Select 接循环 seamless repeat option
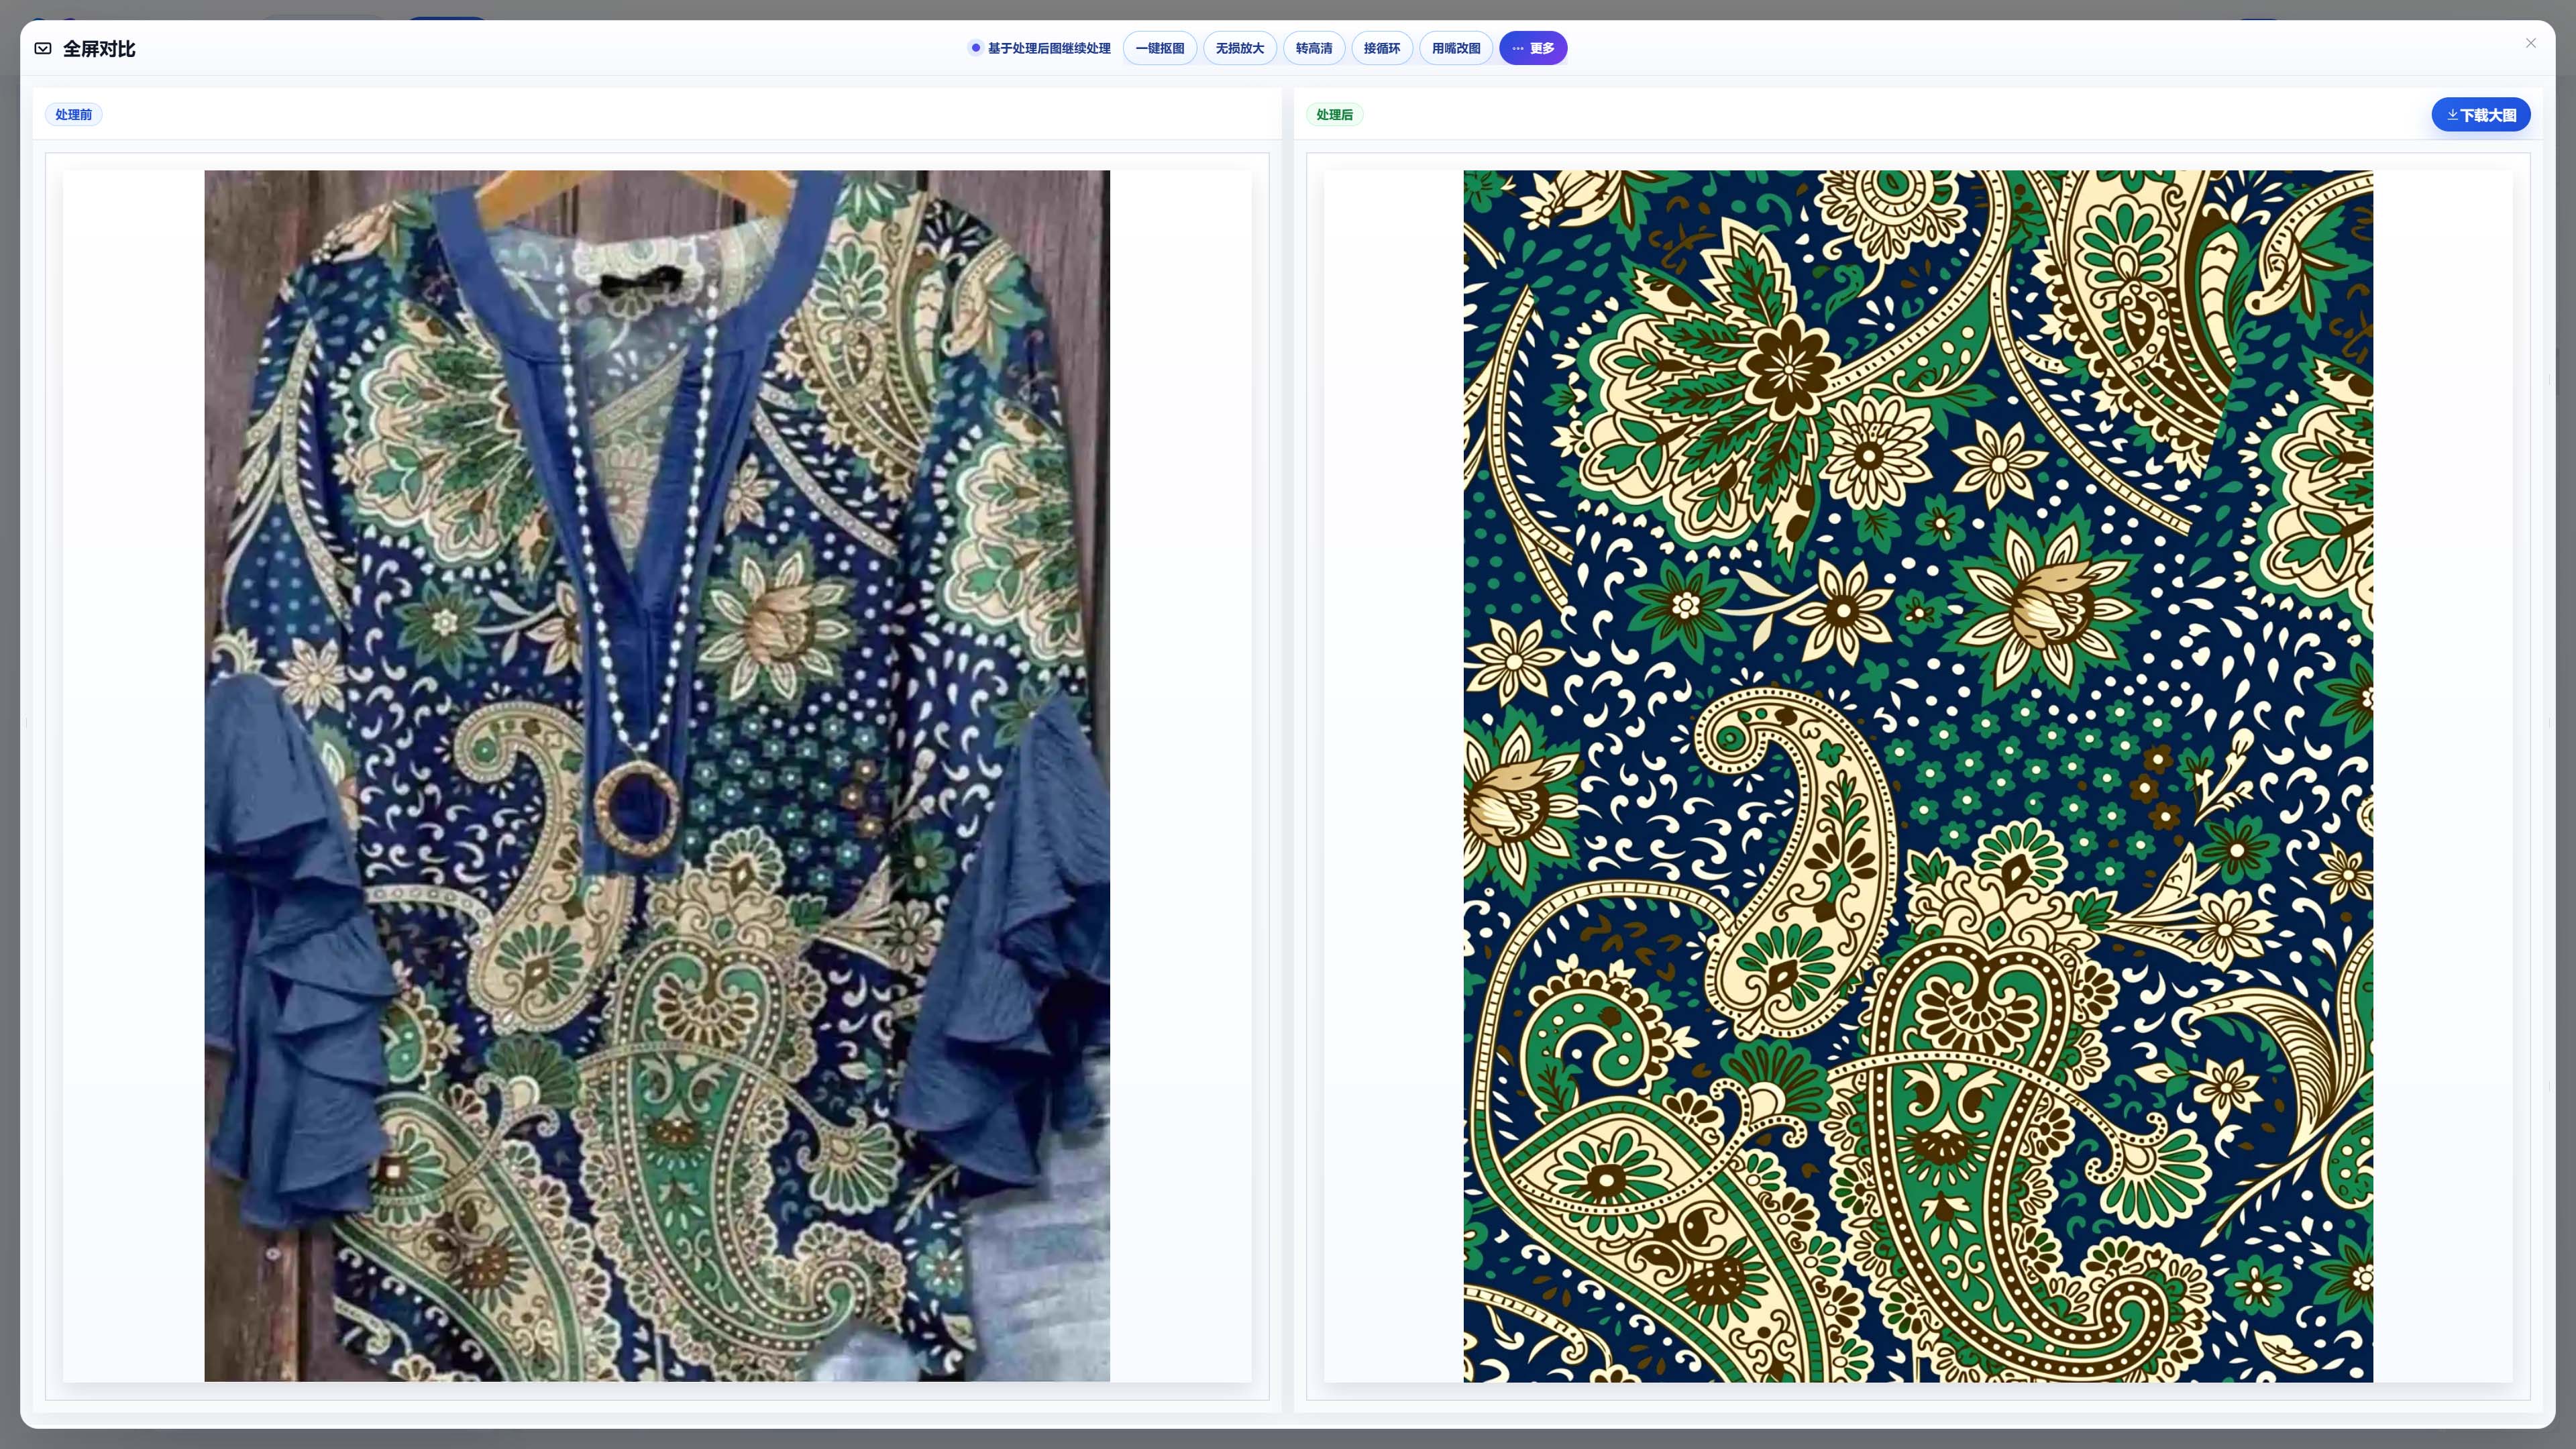 point(1382,48)
